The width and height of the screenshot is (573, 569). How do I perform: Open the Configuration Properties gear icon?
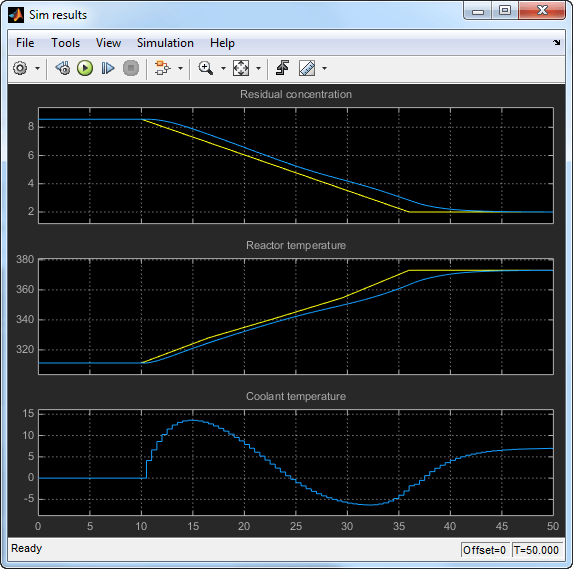pyautogui.click(x=20, y=68)
